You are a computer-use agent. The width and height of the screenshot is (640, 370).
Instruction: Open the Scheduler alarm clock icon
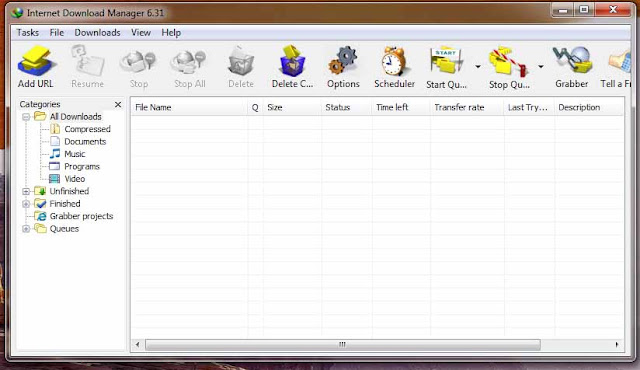point(394,61)
